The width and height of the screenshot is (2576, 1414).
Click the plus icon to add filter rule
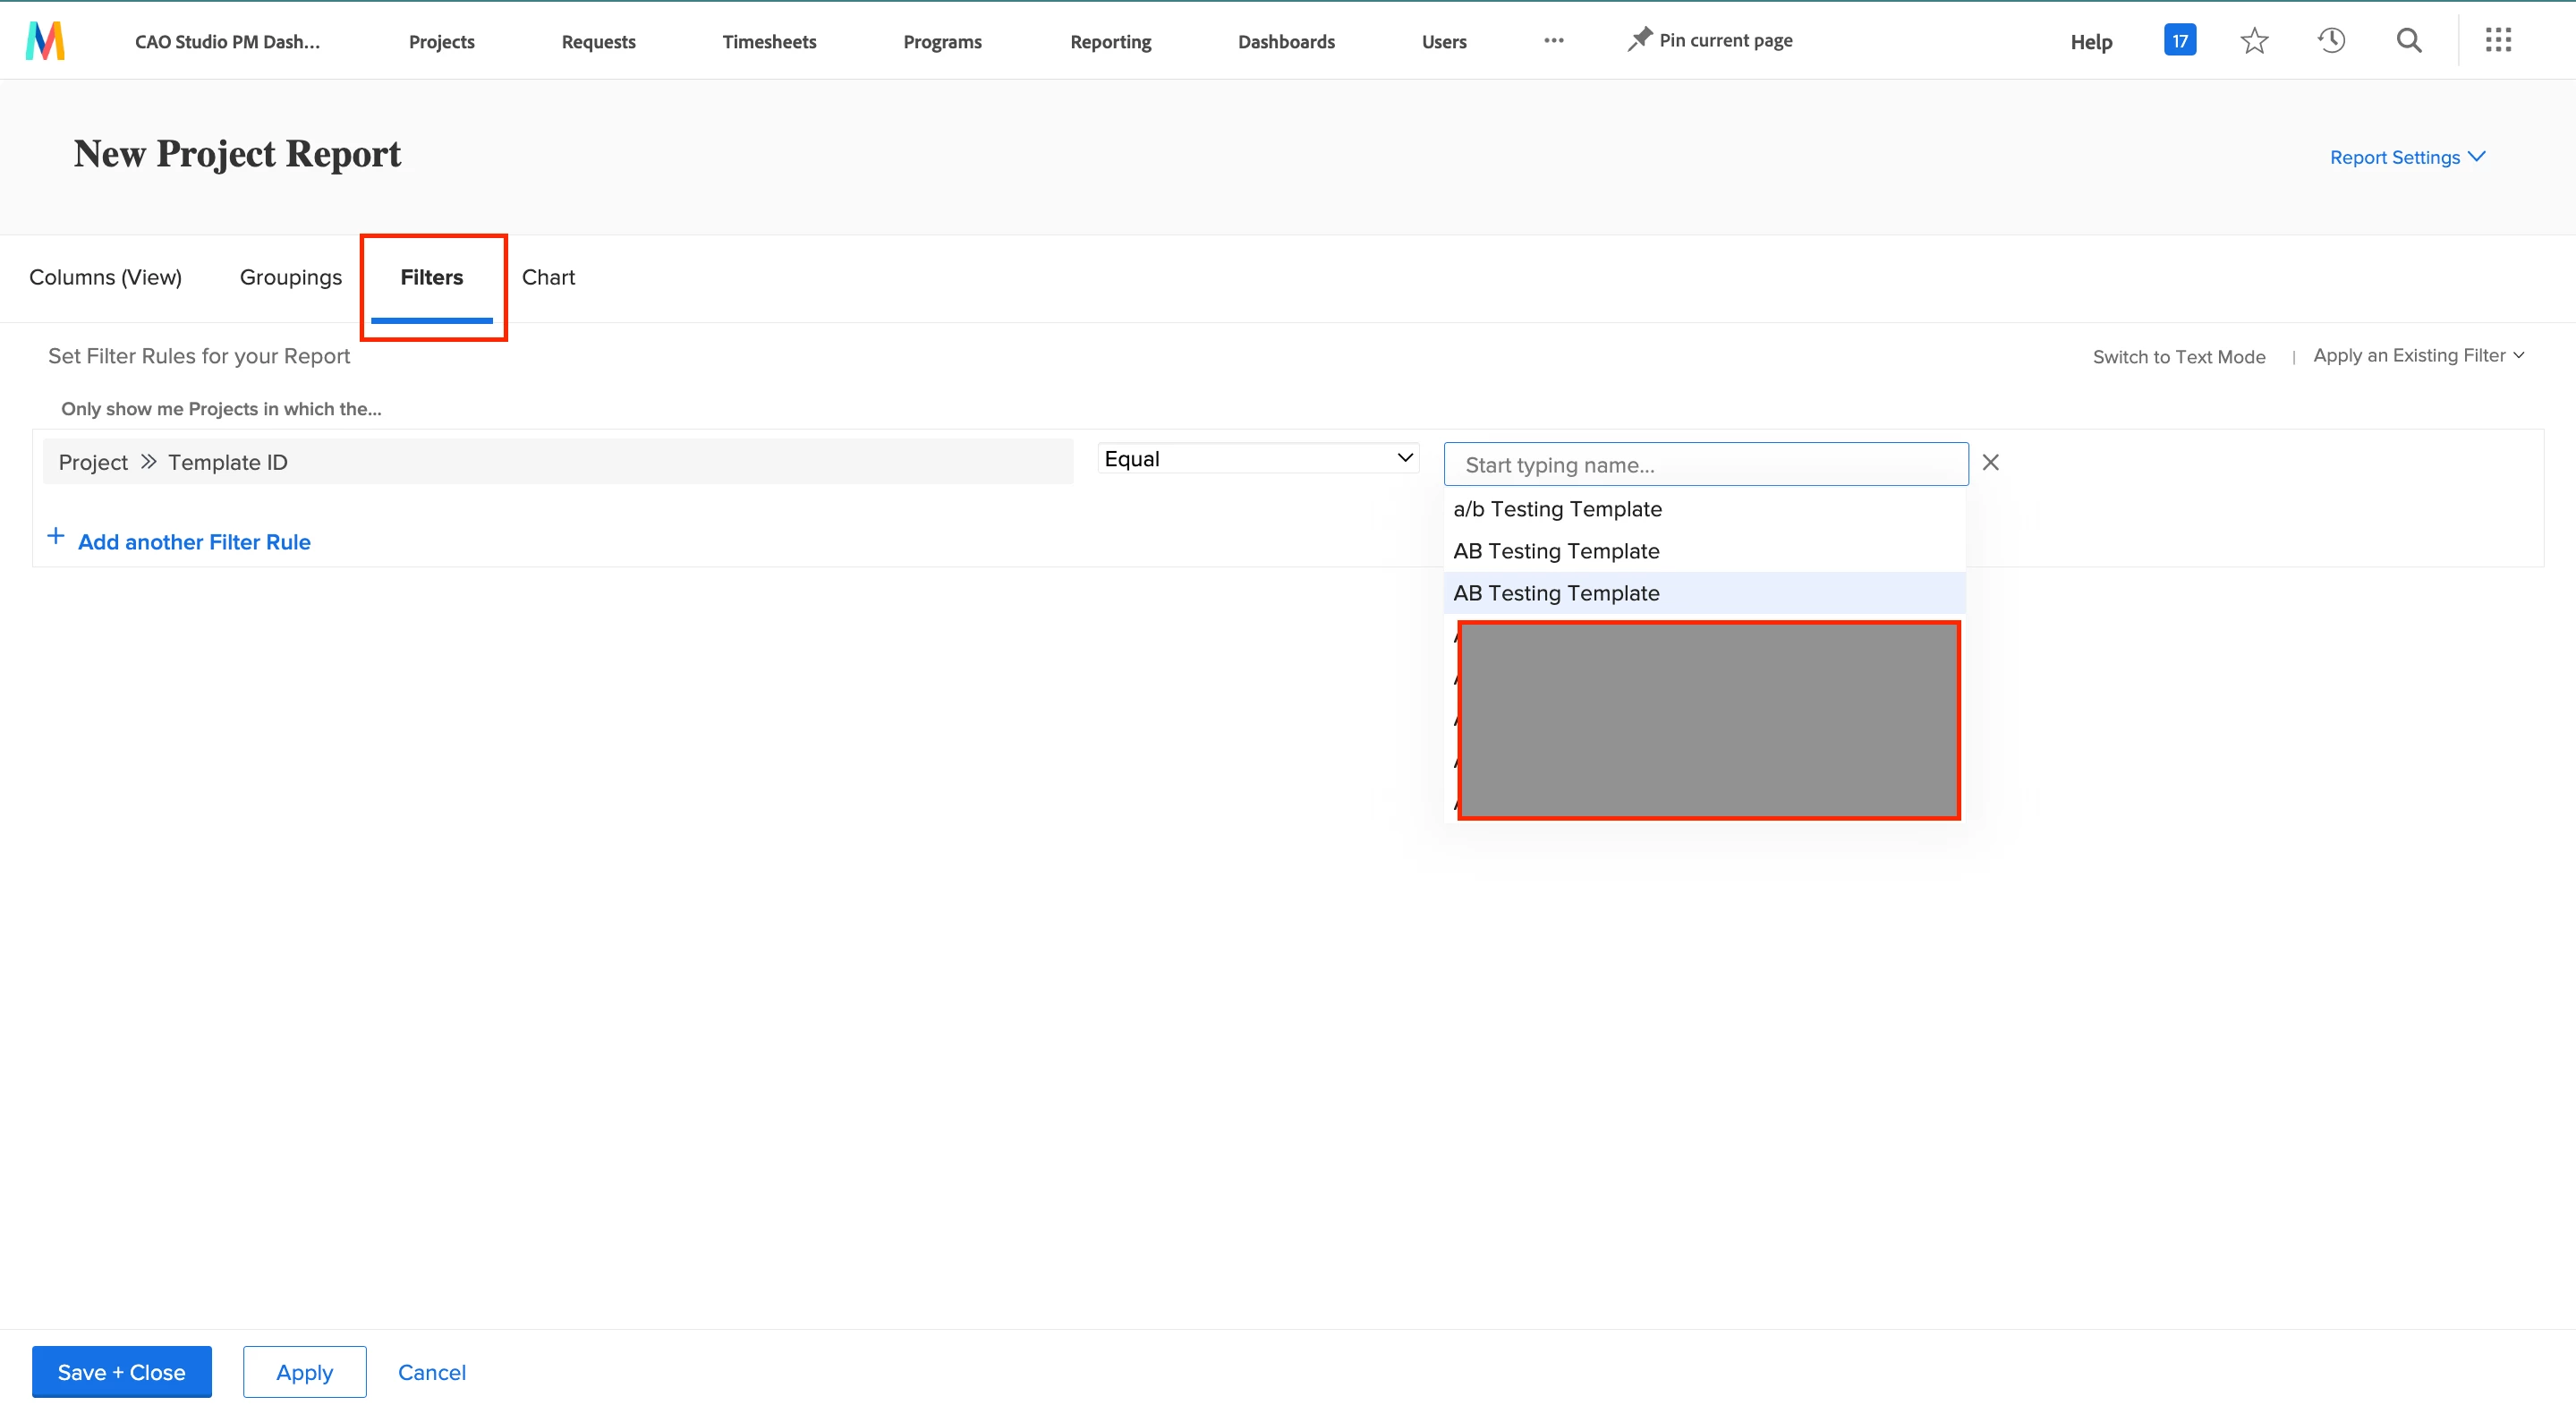(56, 537)
